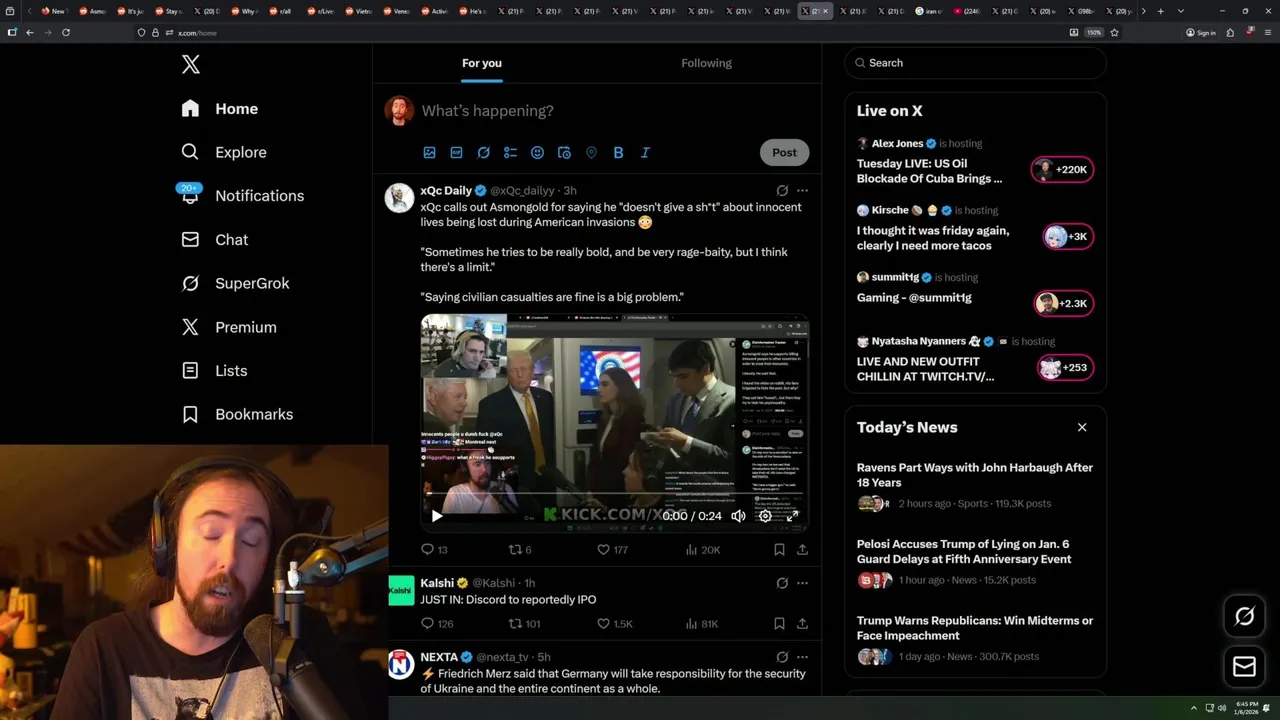Click Grok enhance icon in composer
The height and width of the screenshot is (720, 1280).
tap(483, 153)
